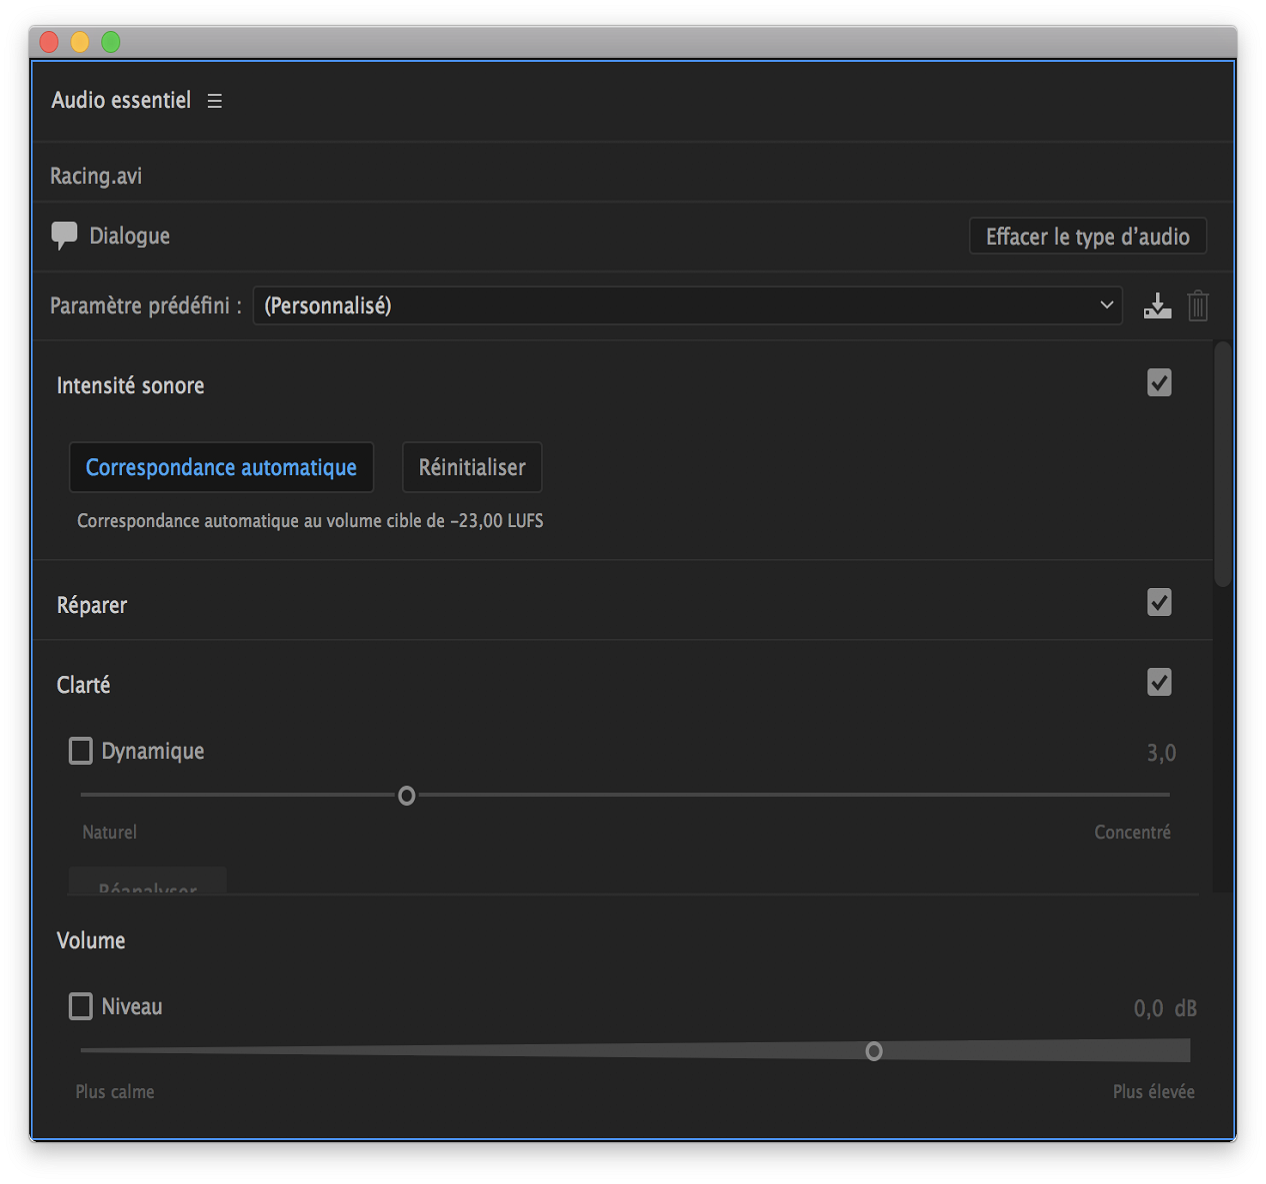Viewport: 1266px width, 1184px height.
Task: Expand the Intensité sonore section header
Action: 131,386
